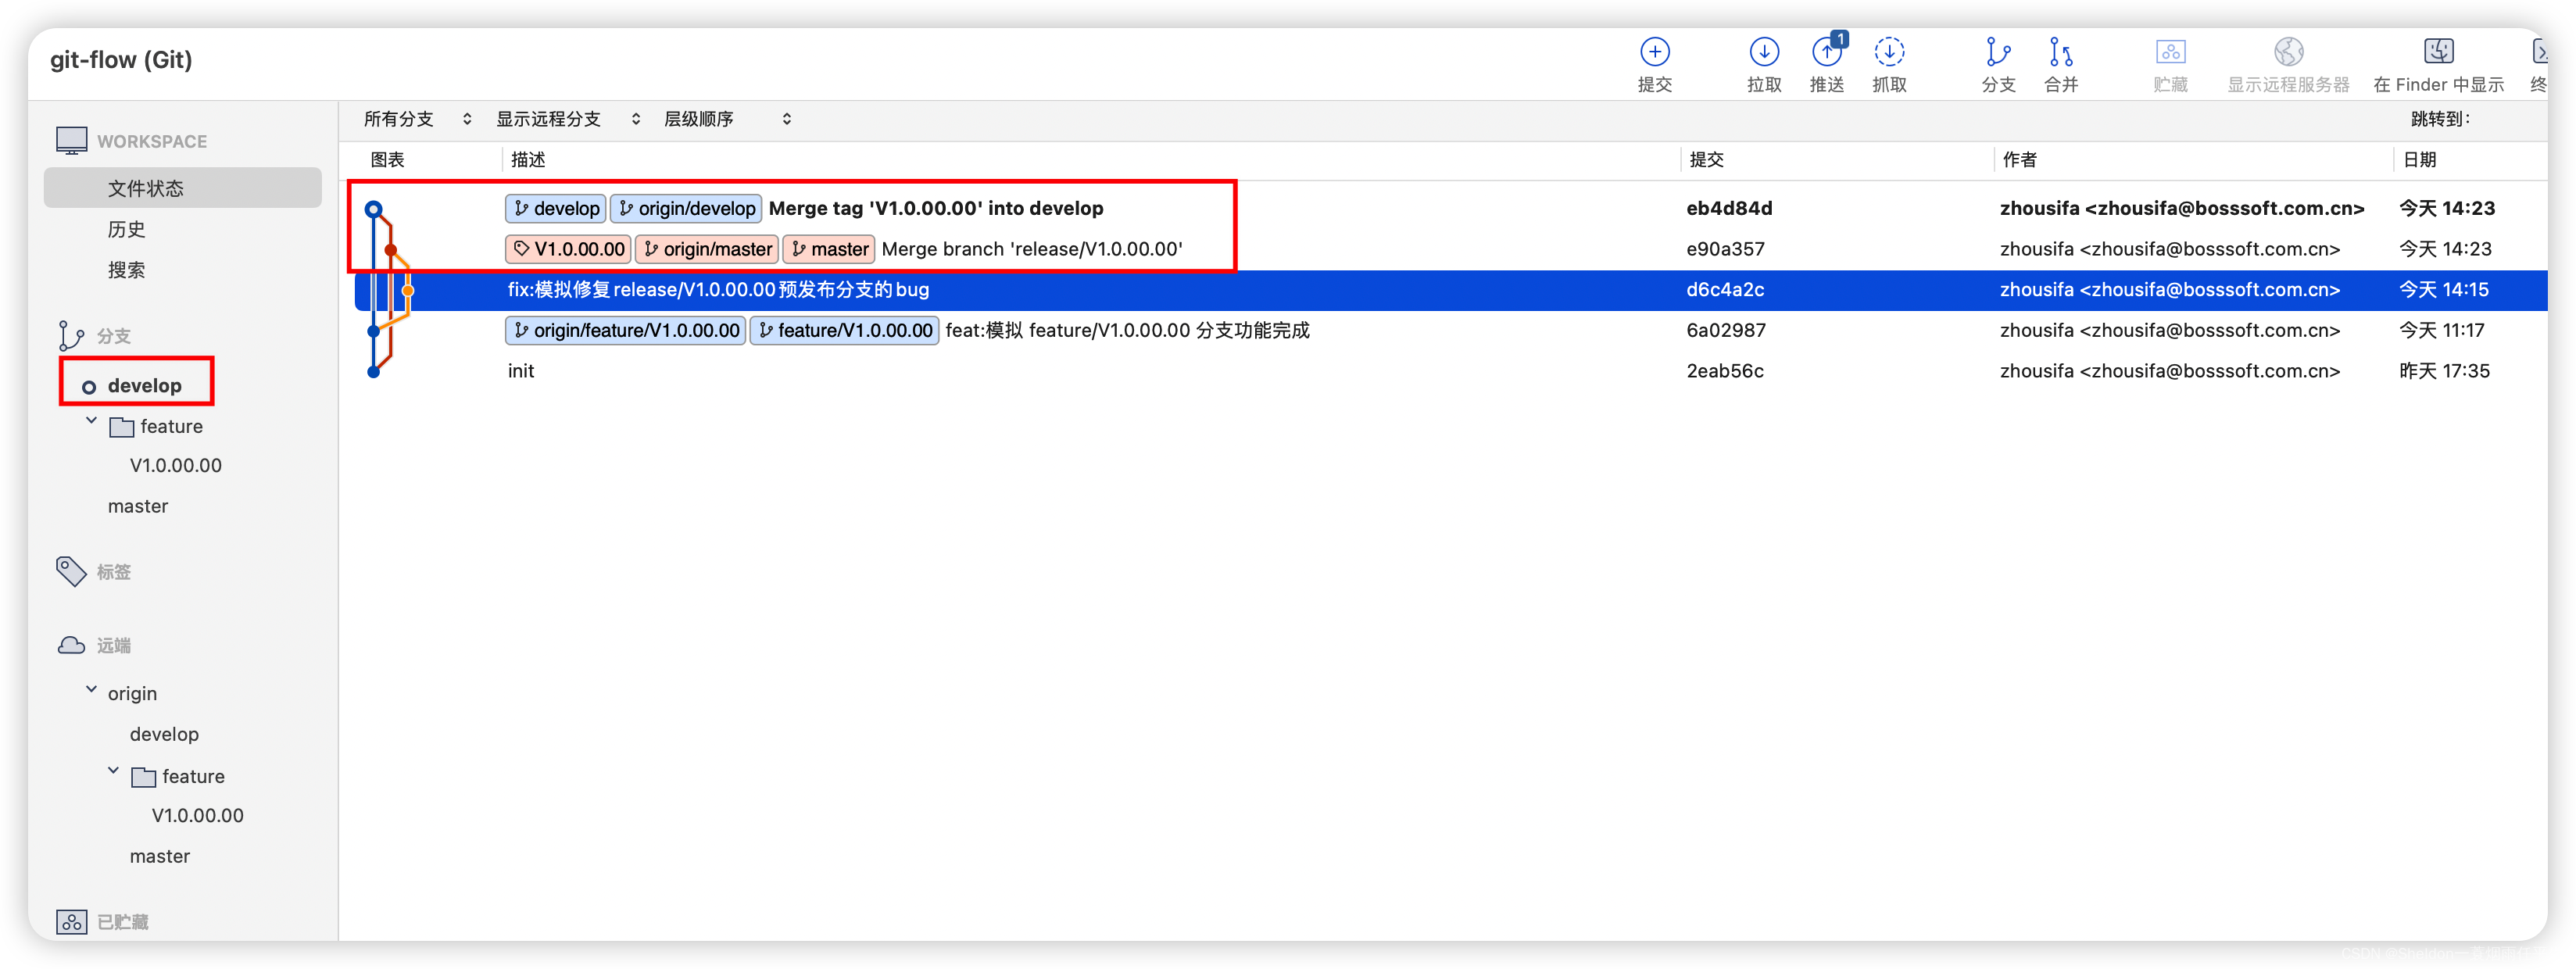Click the V1.0.00.00 tag label in commit list
This screenshot has width=2576, height=969.
pyautogui.click(x=568, y=249)
